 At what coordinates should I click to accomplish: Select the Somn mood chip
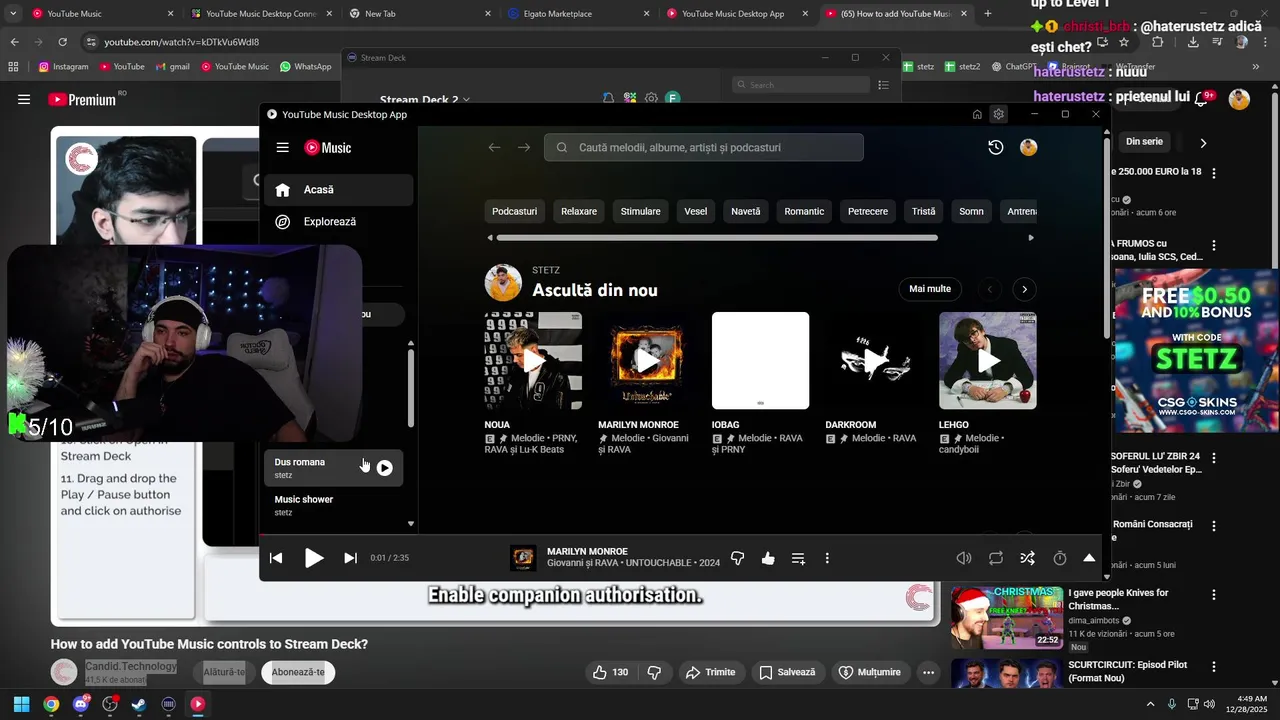pyautogui.click(x=972, y=211)
